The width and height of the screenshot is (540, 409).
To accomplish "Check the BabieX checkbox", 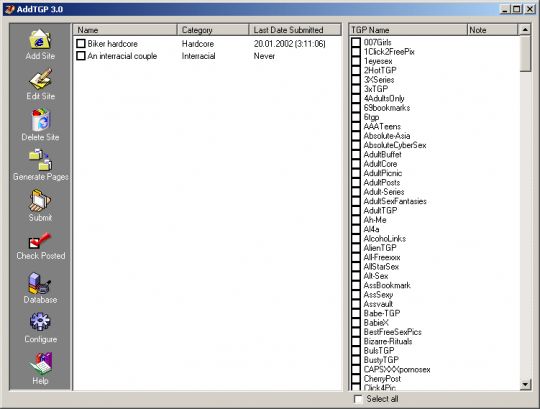I will point(356,323).
